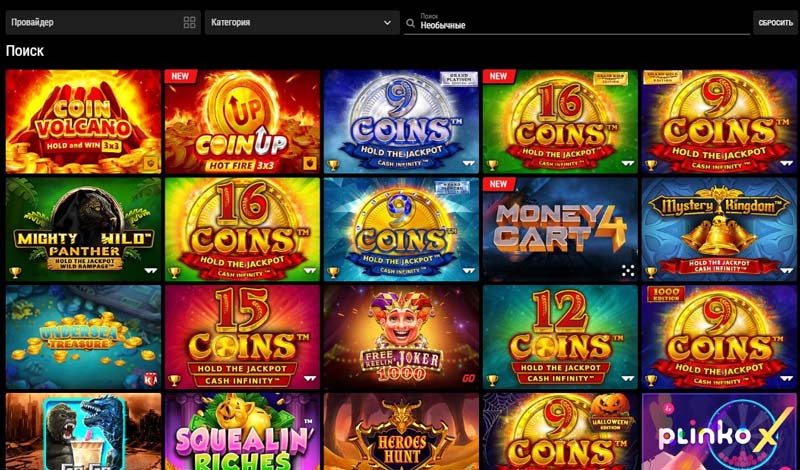Click the Поиск search input field
Viewport: 800px width, 470px height.
point(577,23)
